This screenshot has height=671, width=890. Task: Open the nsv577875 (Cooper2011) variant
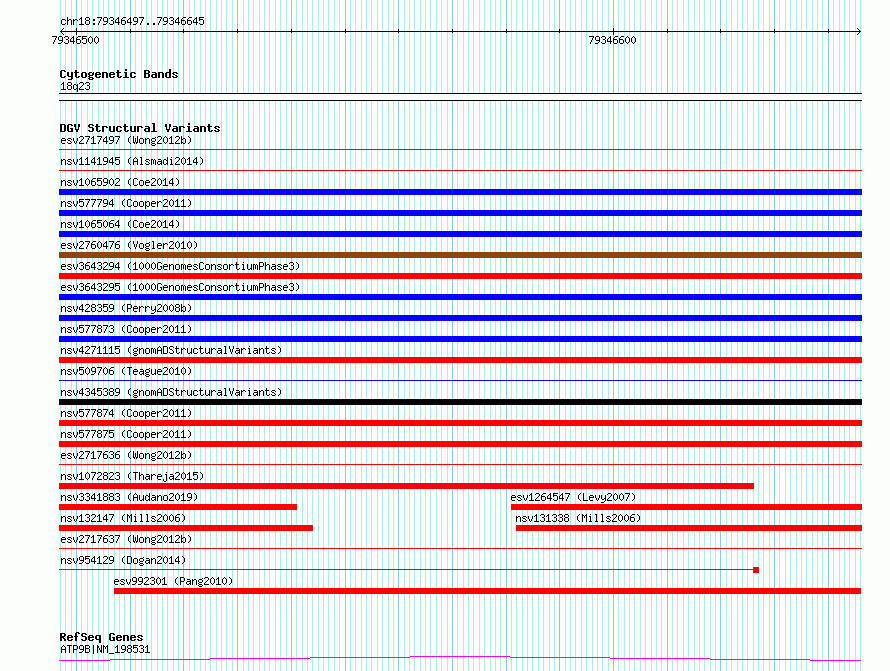point(126,434)
